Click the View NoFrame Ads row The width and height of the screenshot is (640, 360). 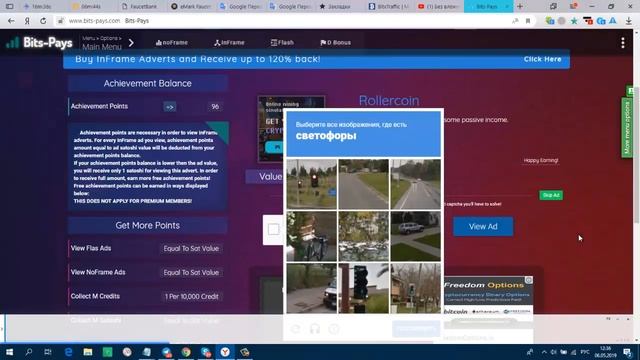[x=146, y=272]
